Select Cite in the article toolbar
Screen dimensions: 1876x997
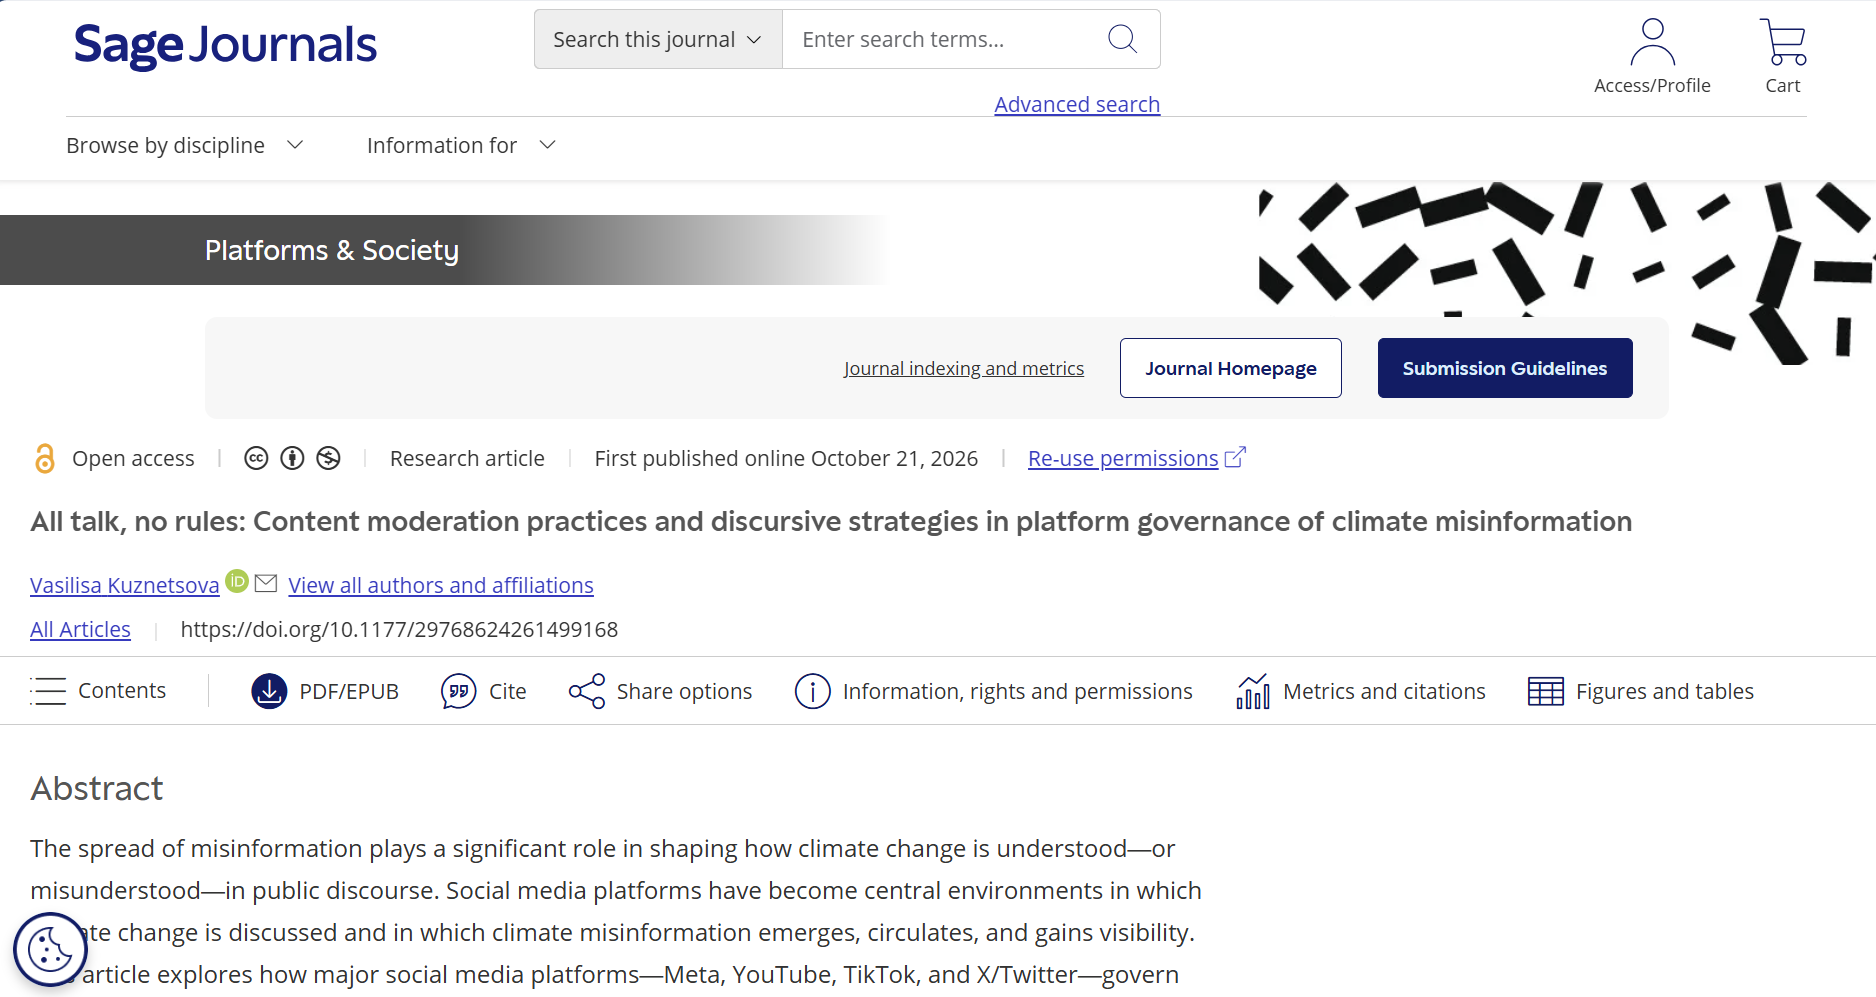pyautogui.click(x=484, y=691)
